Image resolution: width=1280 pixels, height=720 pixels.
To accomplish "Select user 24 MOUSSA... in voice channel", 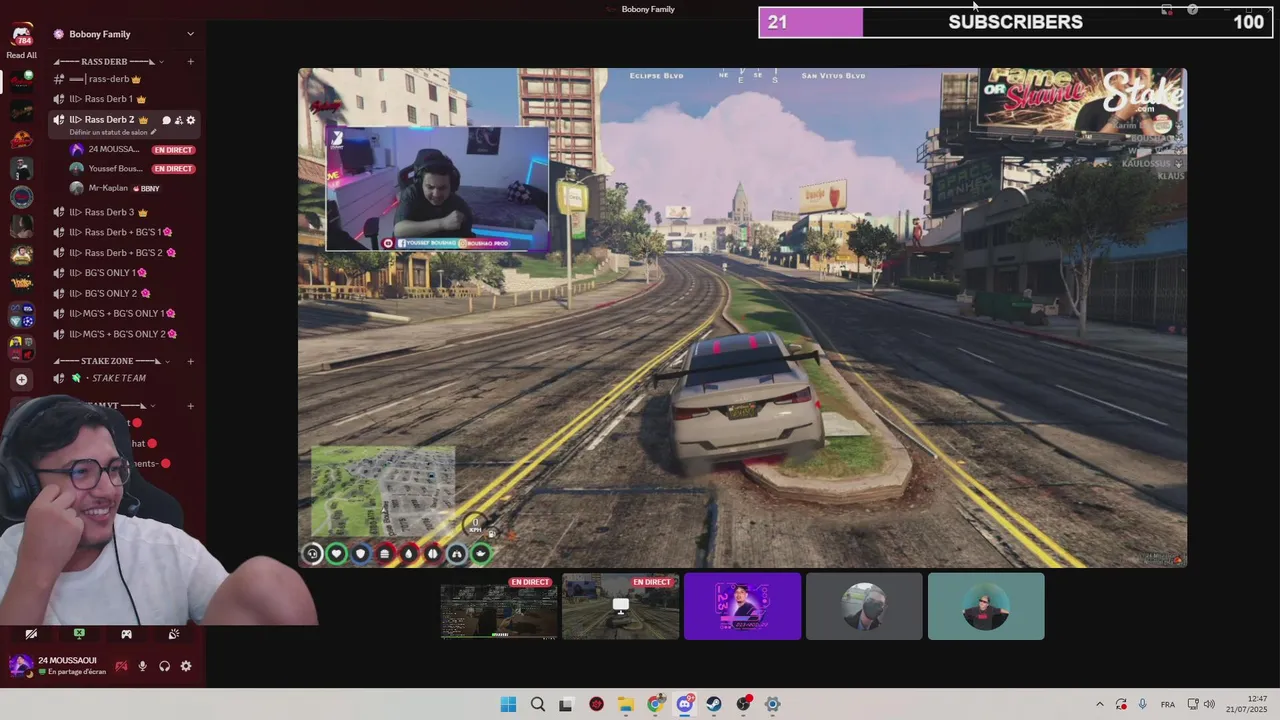I will pos(105,150).
